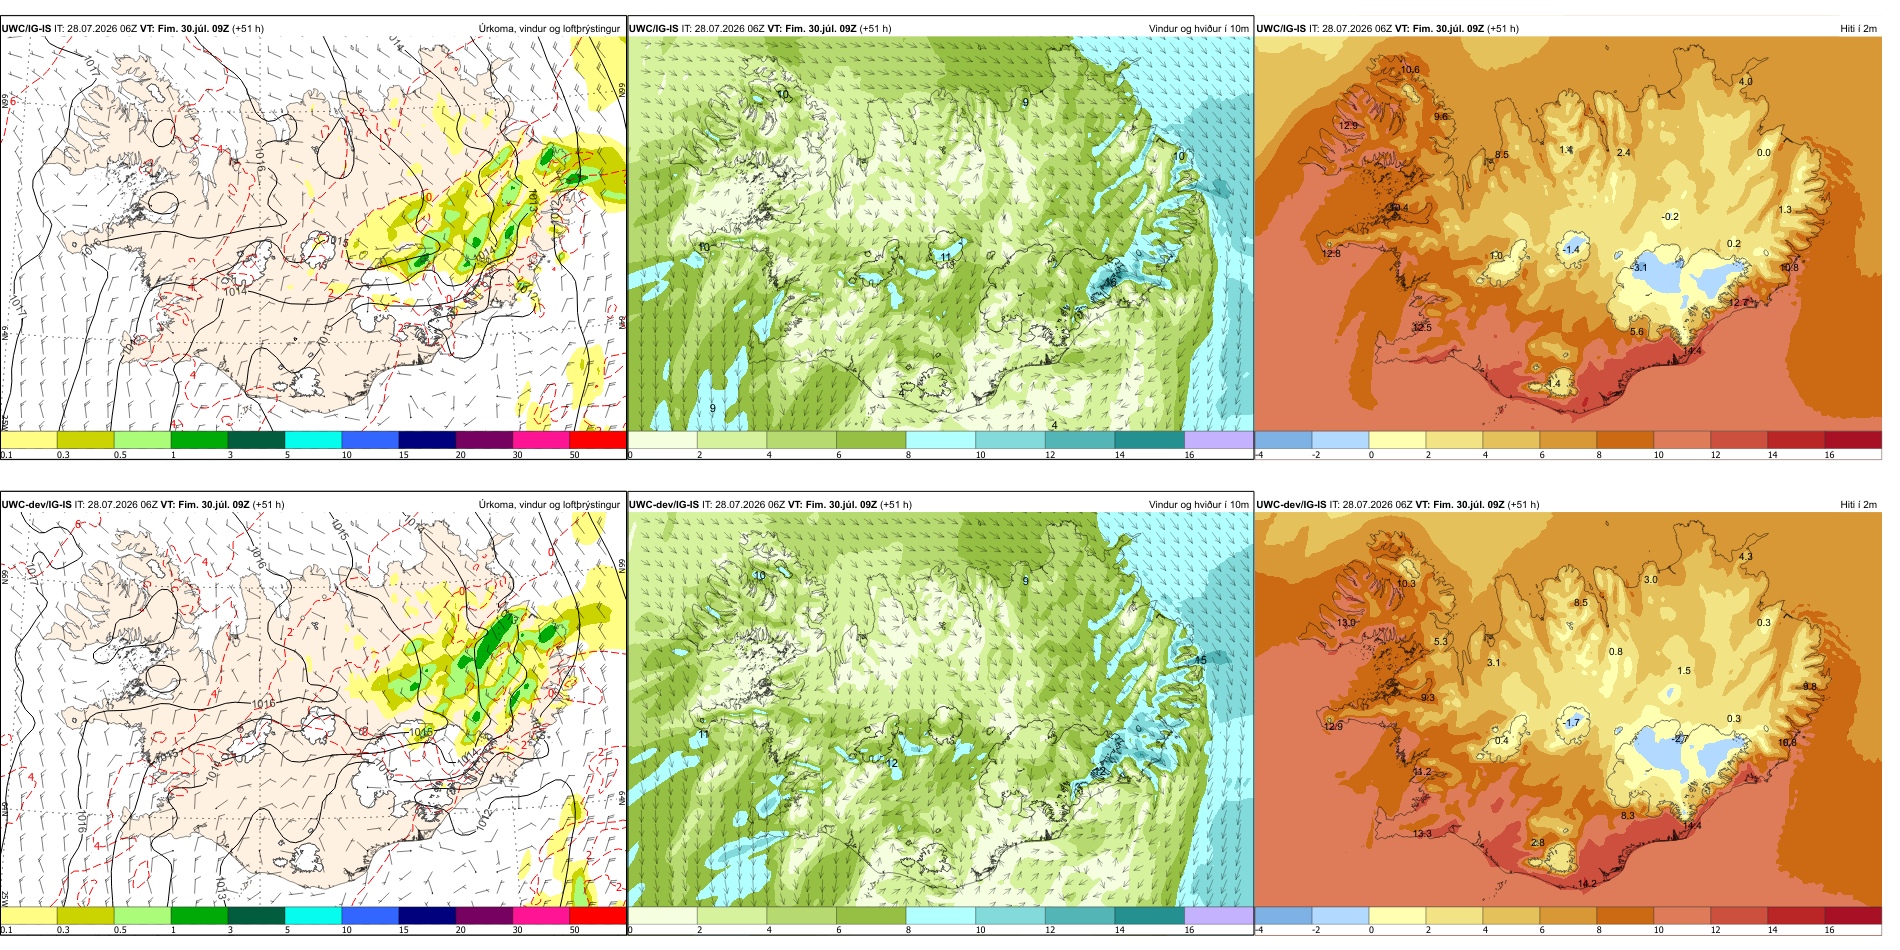Click the 'Úrkoma, vindur og loftþrýstingur' title in the UWC-dev panel
The image size is (1900, 950).
pyautogui.click(x=549, y=505)
